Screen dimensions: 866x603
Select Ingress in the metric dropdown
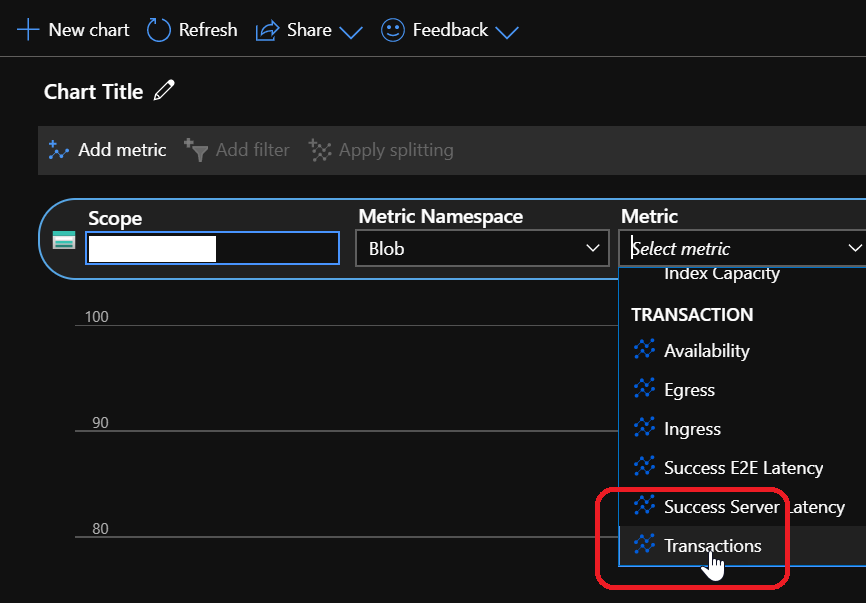692,429
